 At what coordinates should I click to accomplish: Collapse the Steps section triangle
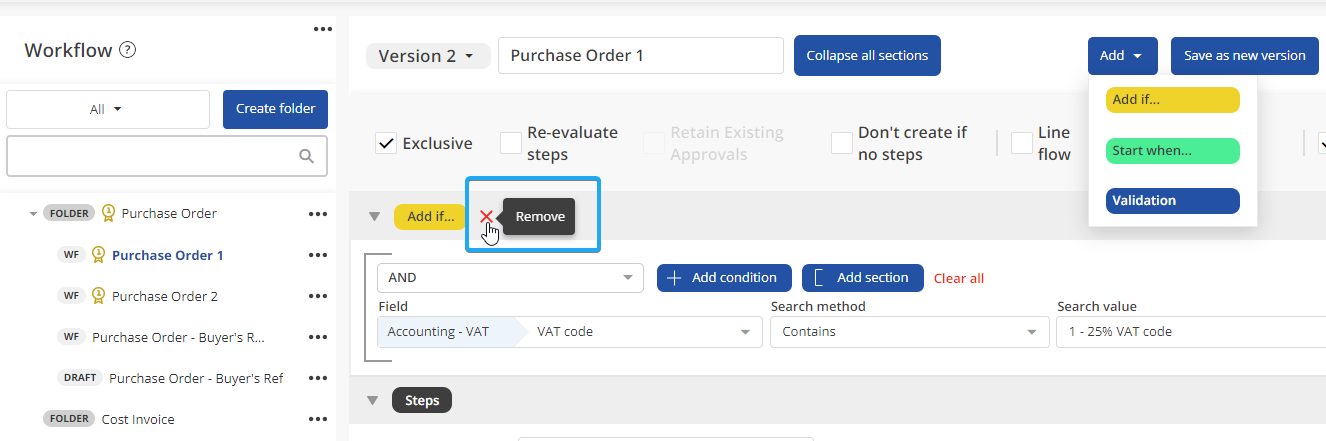click(x=373, y=401)
